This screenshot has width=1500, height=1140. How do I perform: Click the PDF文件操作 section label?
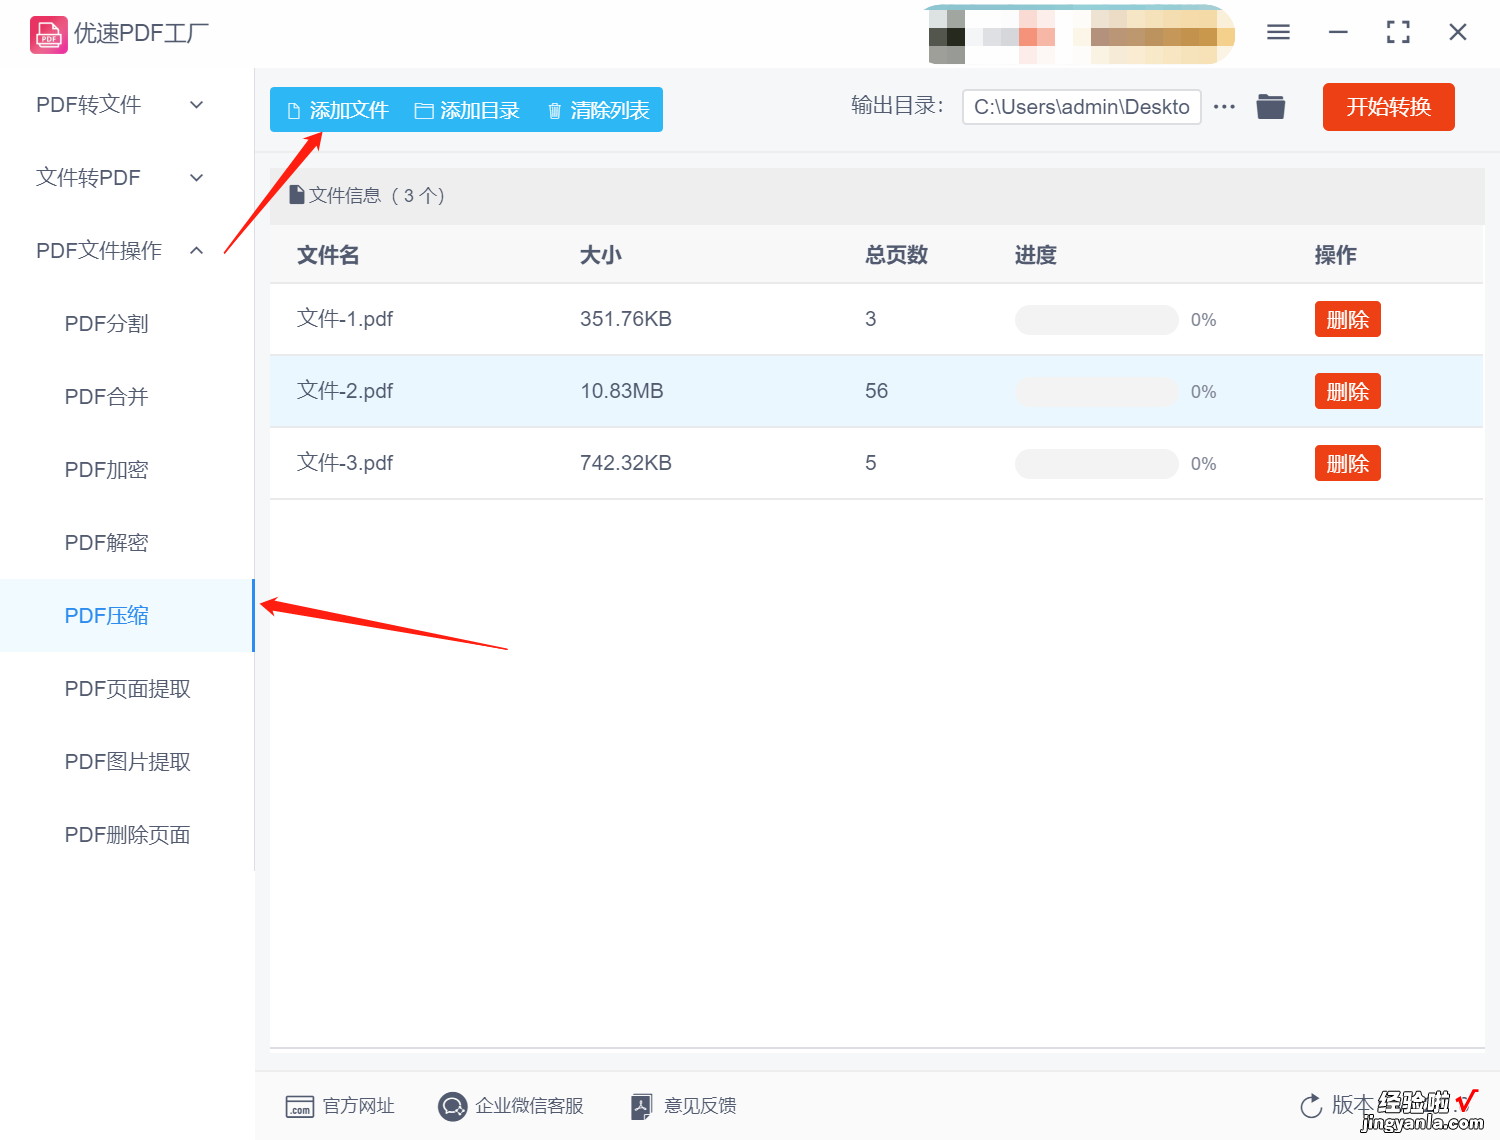point(99,251)
